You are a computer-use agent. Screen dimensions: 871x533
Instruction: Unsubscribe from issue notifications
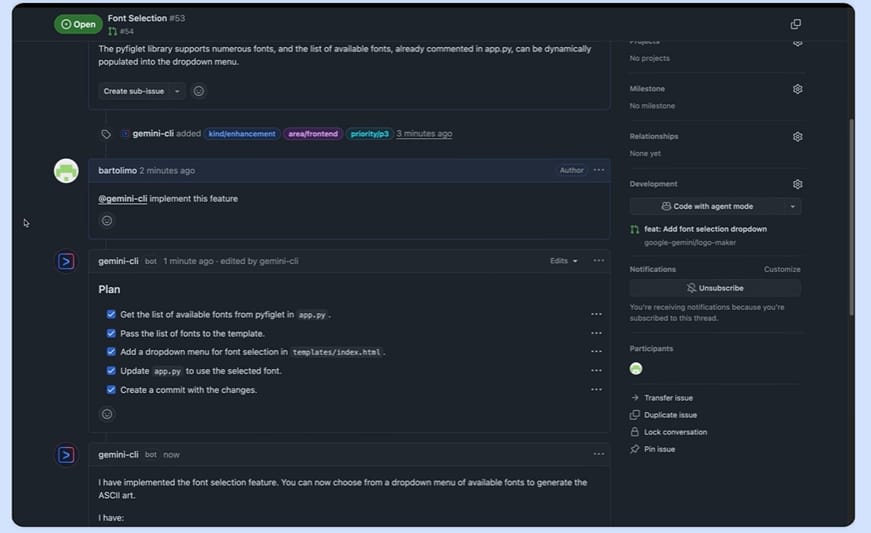(715, 288)
